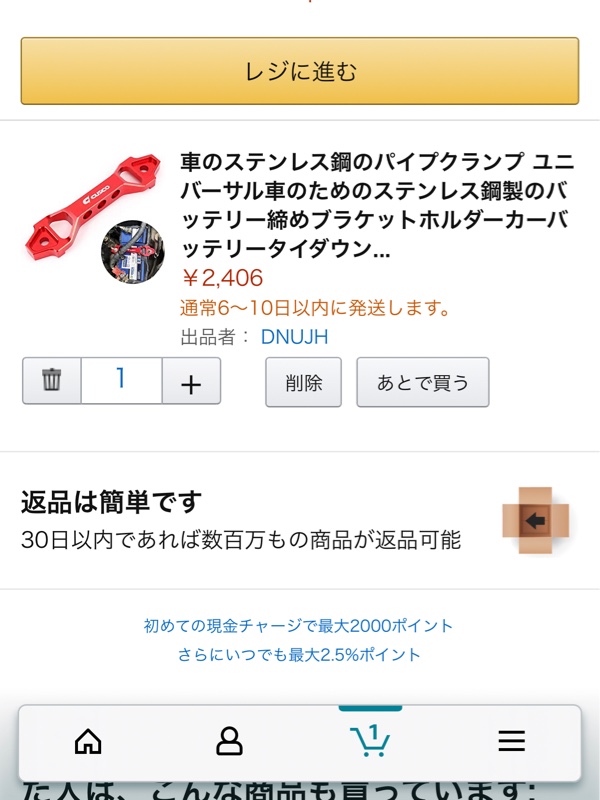Open 初めての現金チャージで最大2000ポイント link
The width and height of the screenshot is (600, 800).
pos(299,626)
